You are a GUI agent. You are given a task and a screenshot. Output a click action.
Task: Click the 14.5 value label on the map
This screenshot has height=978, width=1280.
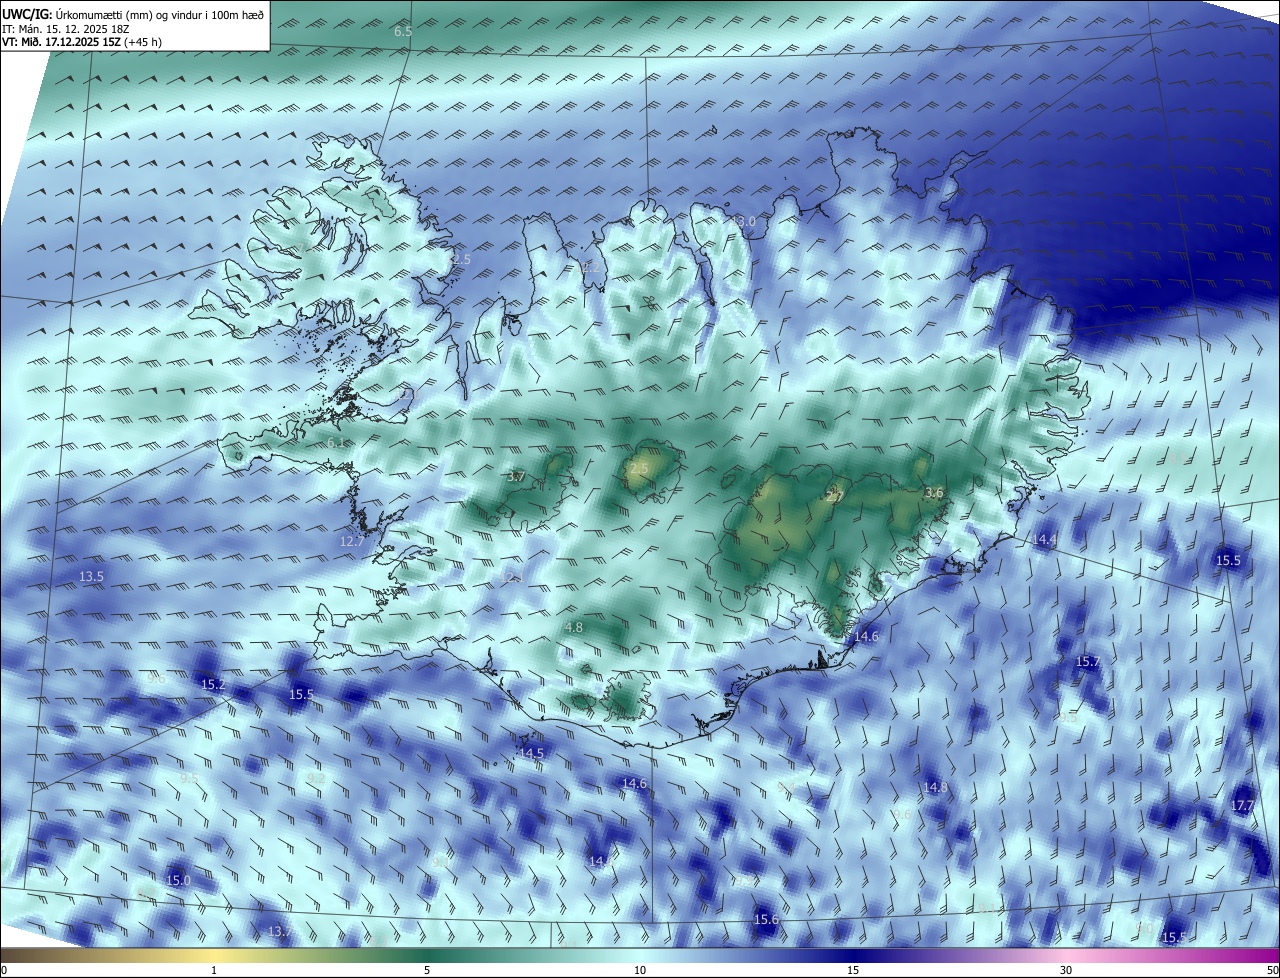tap(531, 753)
